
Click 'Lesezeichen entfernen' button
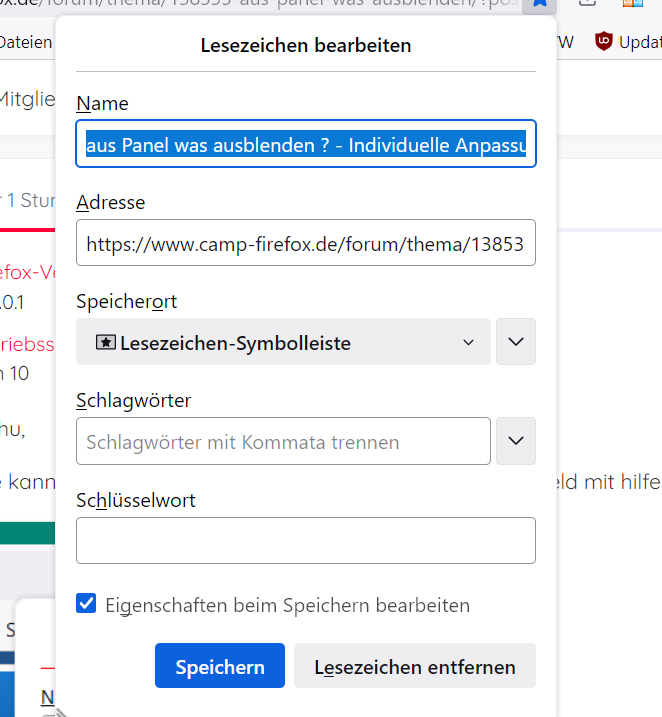pos(415,666)
